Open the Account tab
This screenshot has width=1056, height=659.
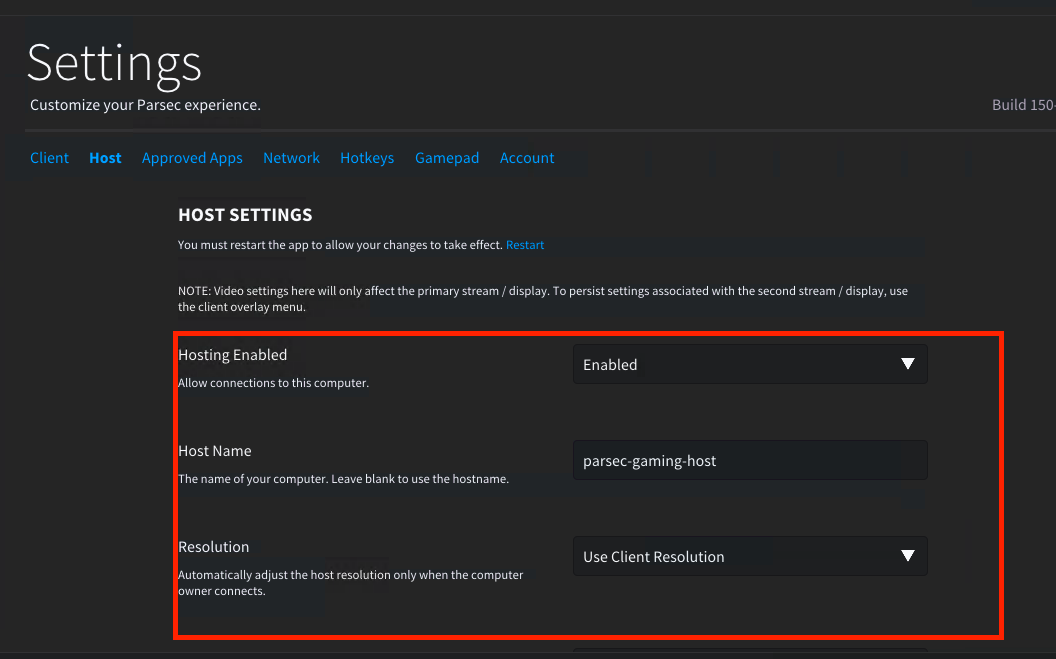[x=527, y=158]
